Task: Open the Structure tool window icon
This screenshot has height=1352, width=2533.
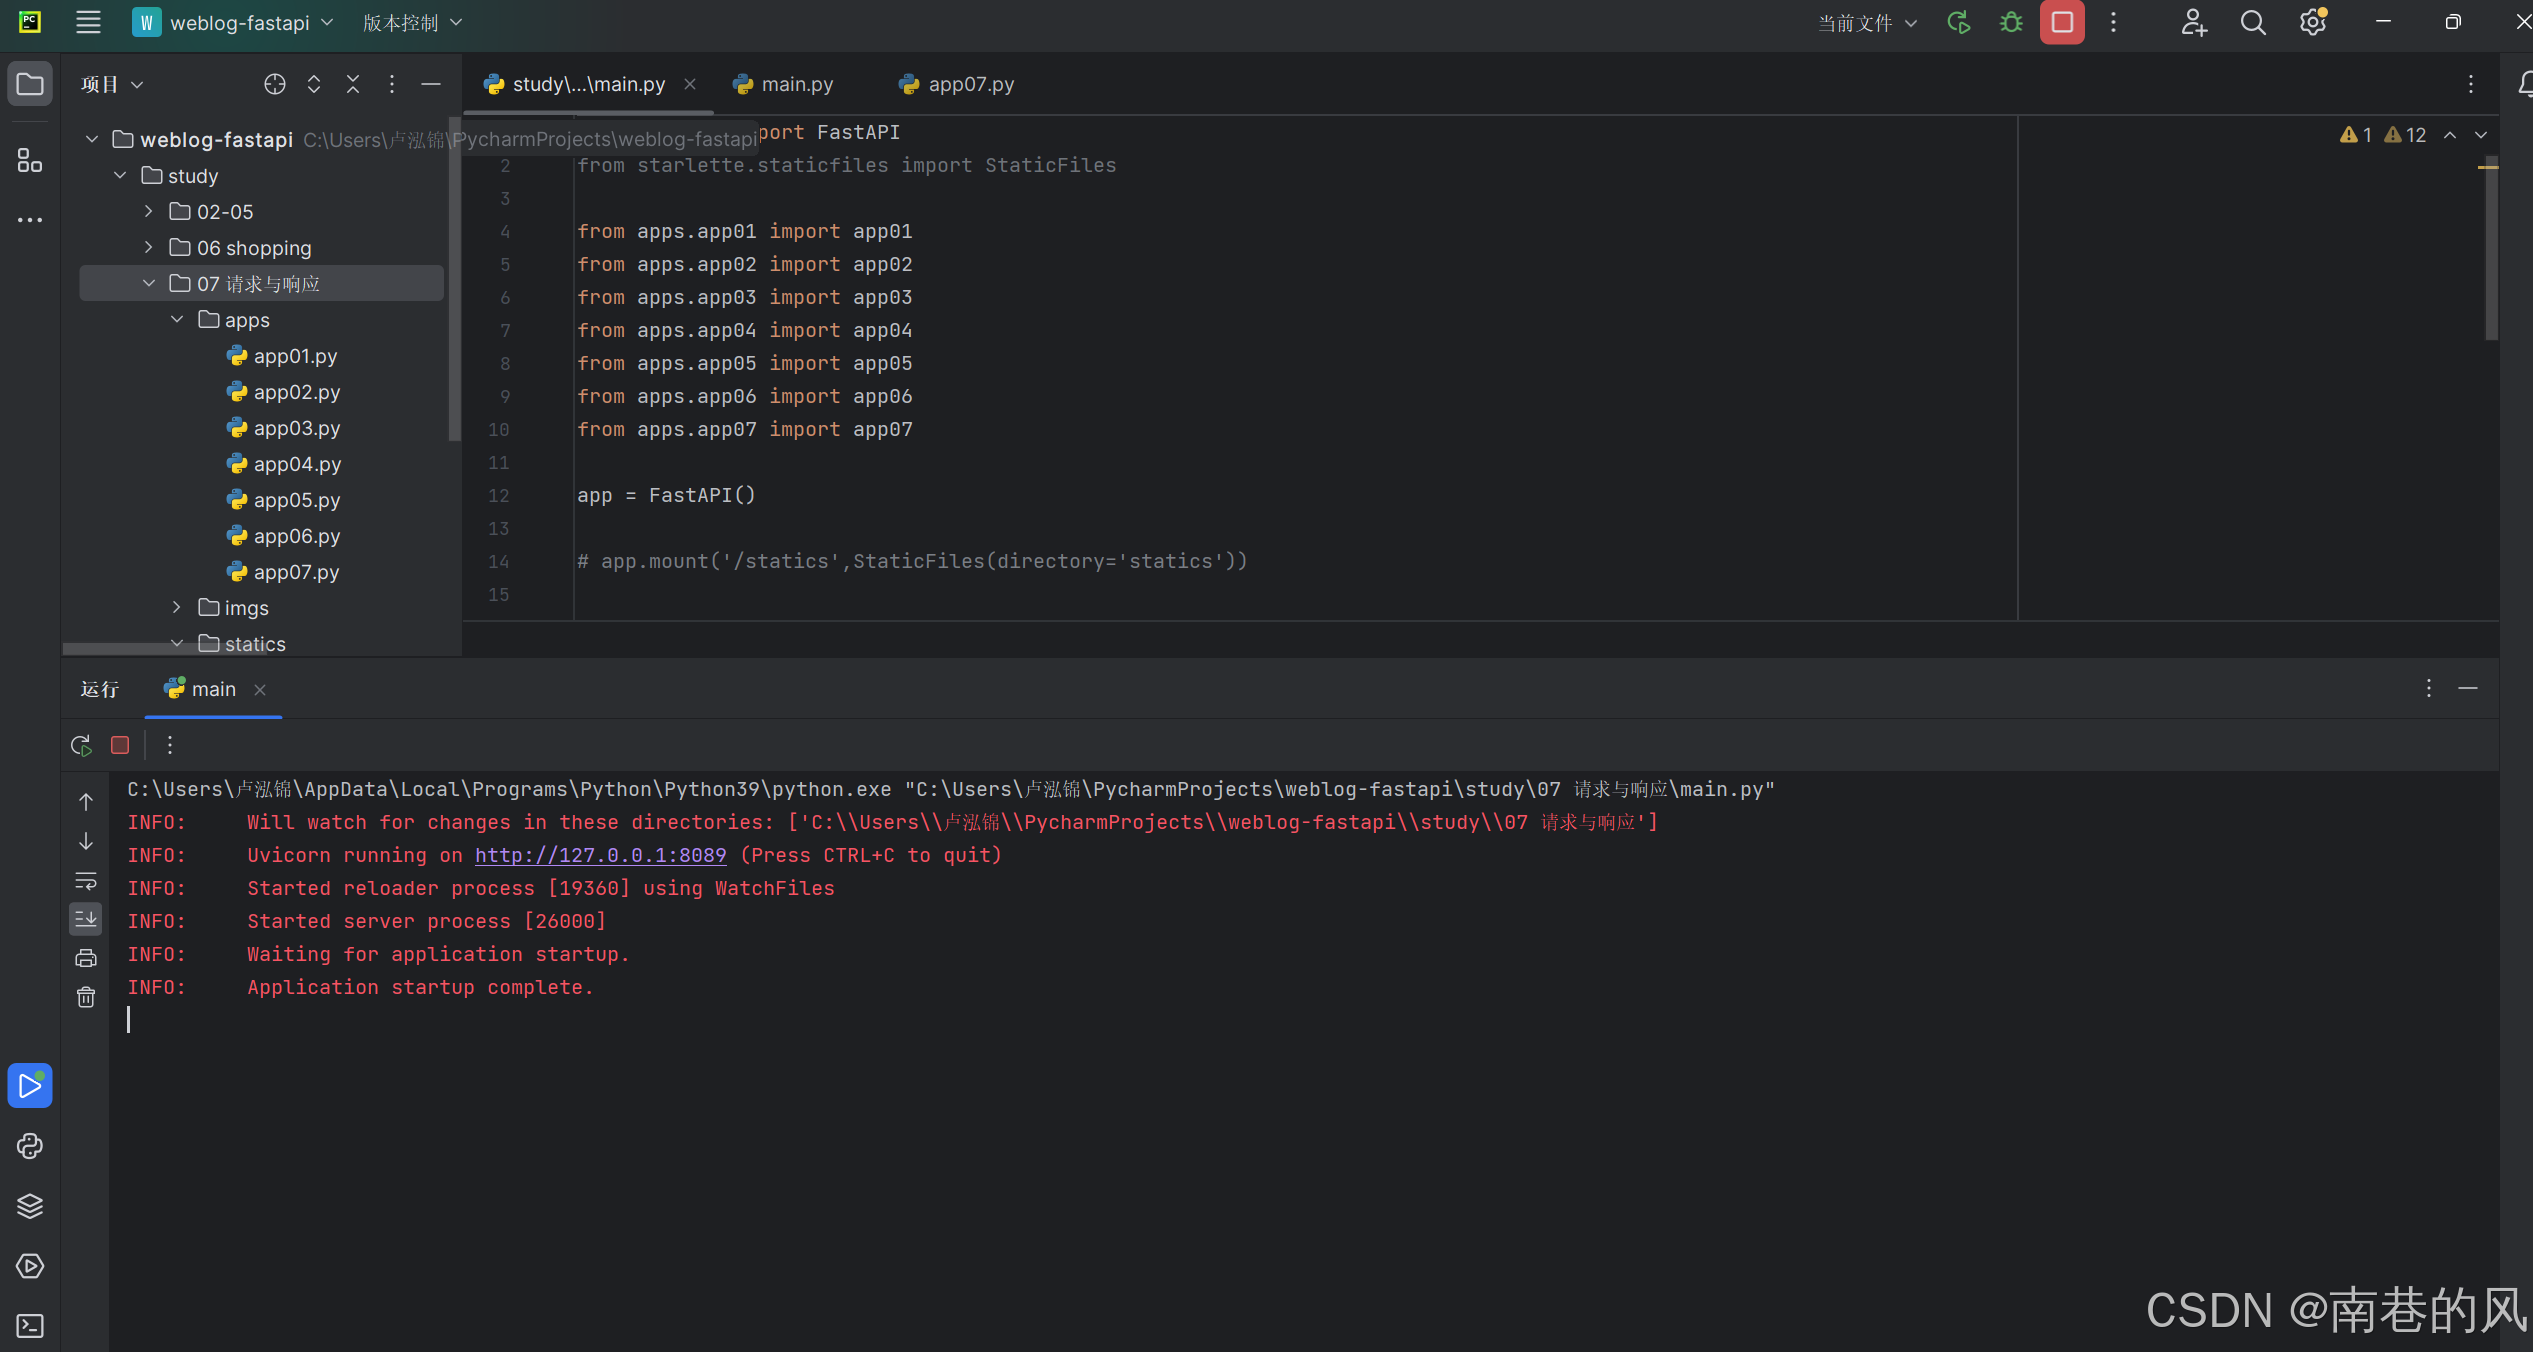Action: point(29,160)
